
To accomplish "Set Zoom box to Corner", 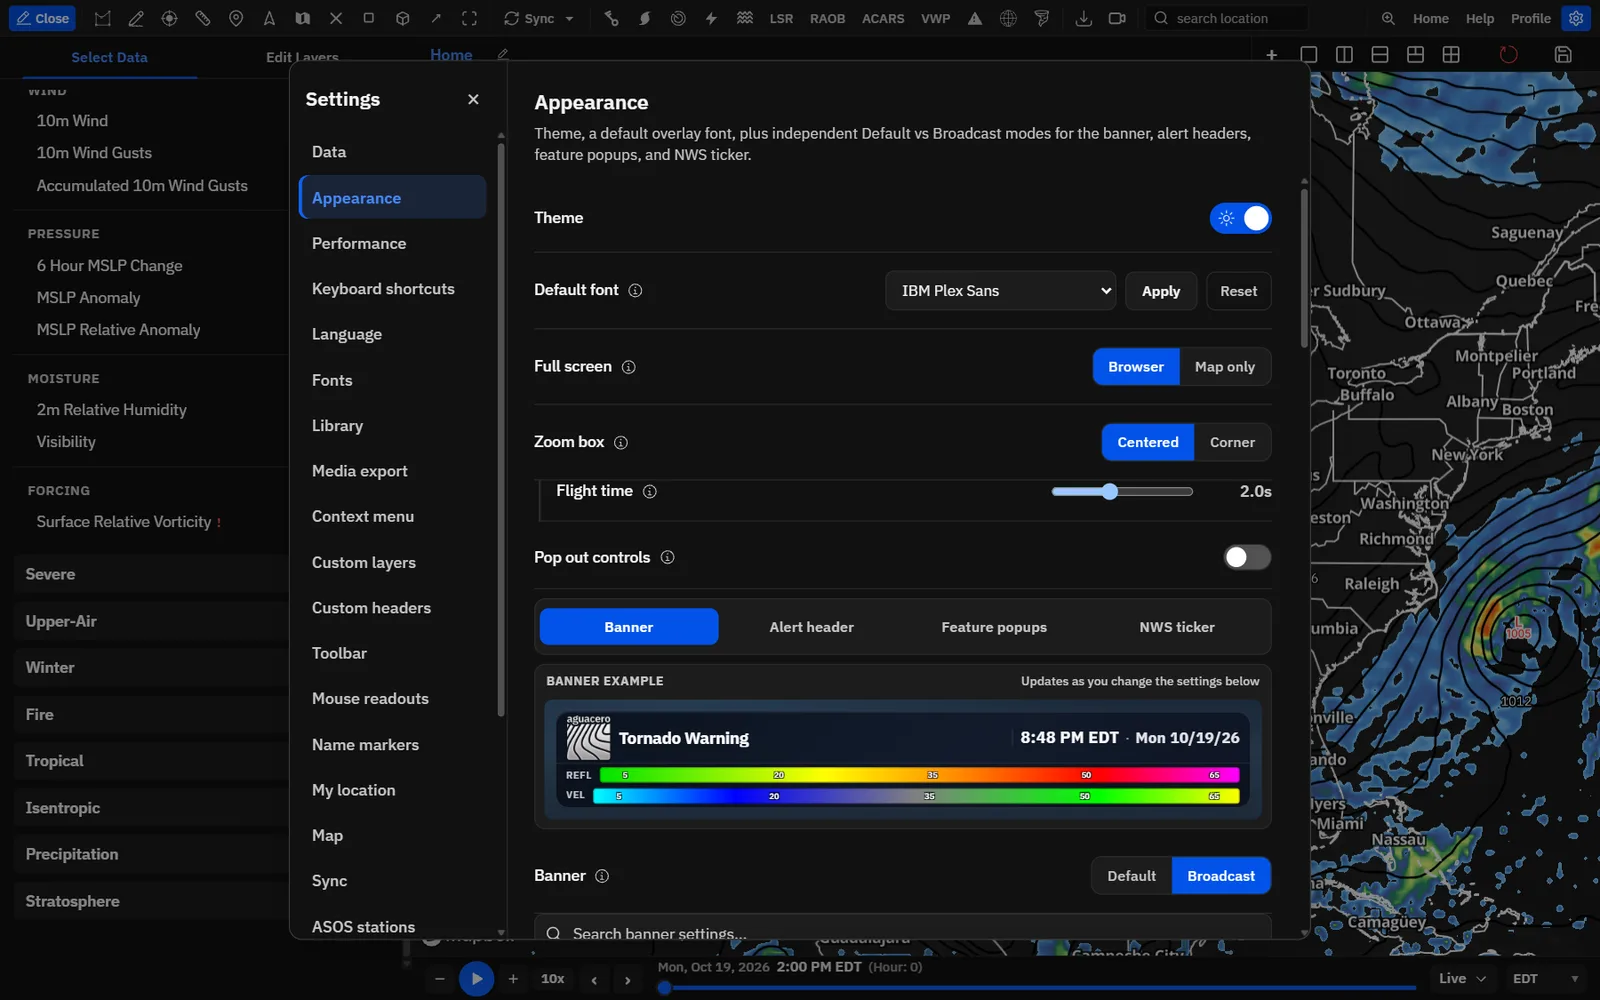I will coord(1232,442).
